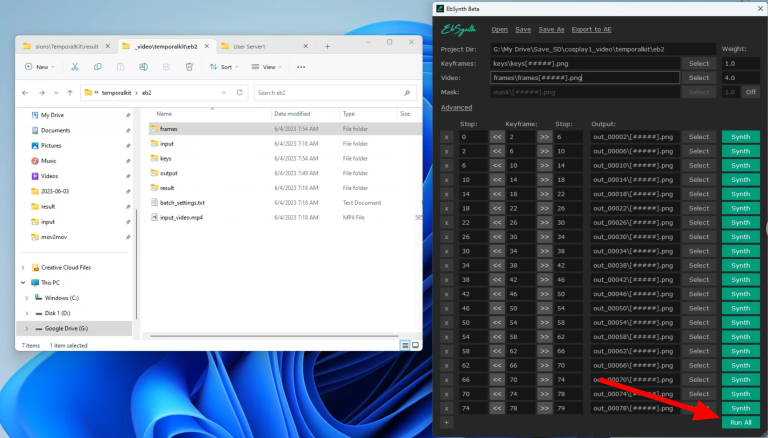This screenshot has width=768, height=438.
Task: Click Run All button in EbSynth
Action: click(741, 422)
